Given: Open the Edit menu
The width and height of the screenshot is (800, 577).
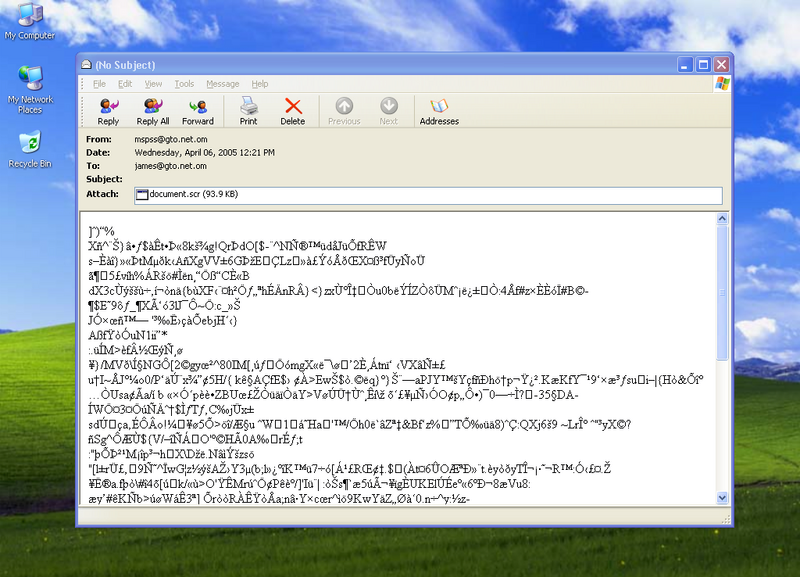Looking at the screenshot, I should click(x=125, y=84).
